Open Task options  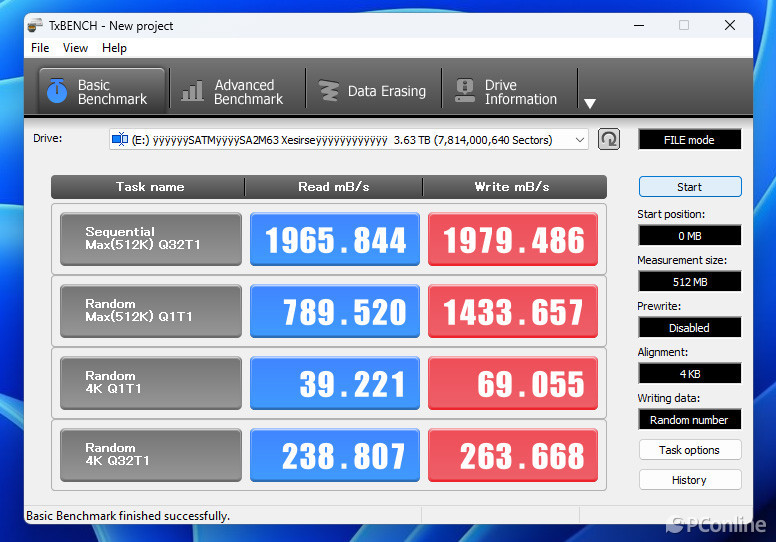690,449
